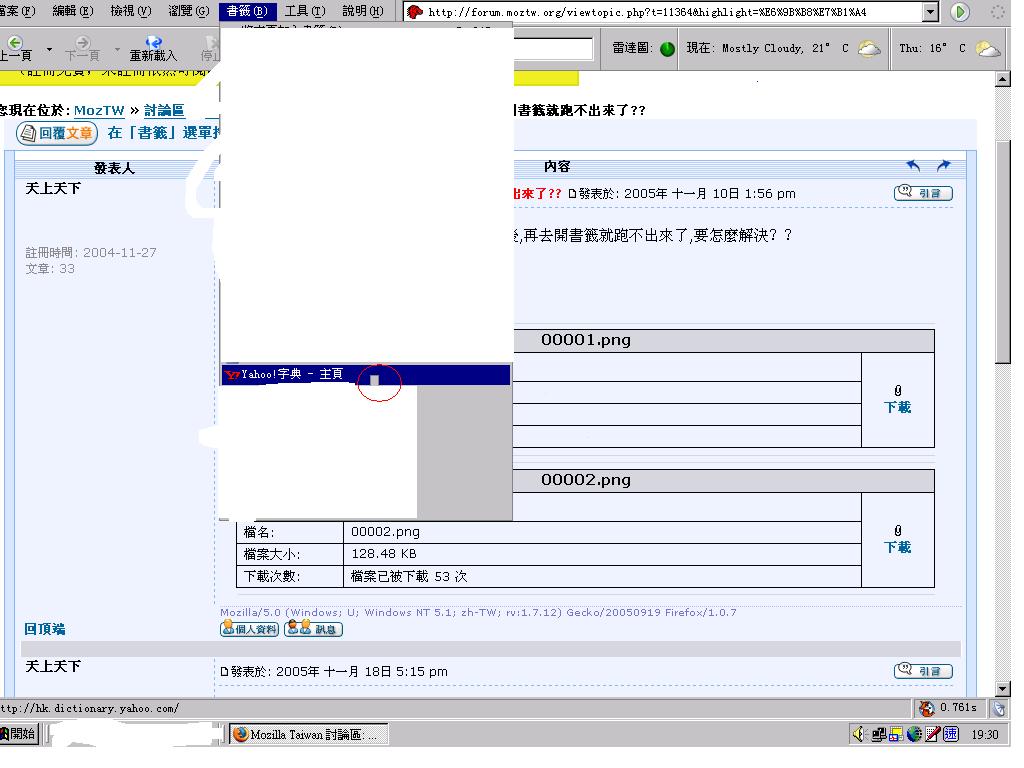
Task: Click the next-topic right arrow icon
Action: (943, 166)
